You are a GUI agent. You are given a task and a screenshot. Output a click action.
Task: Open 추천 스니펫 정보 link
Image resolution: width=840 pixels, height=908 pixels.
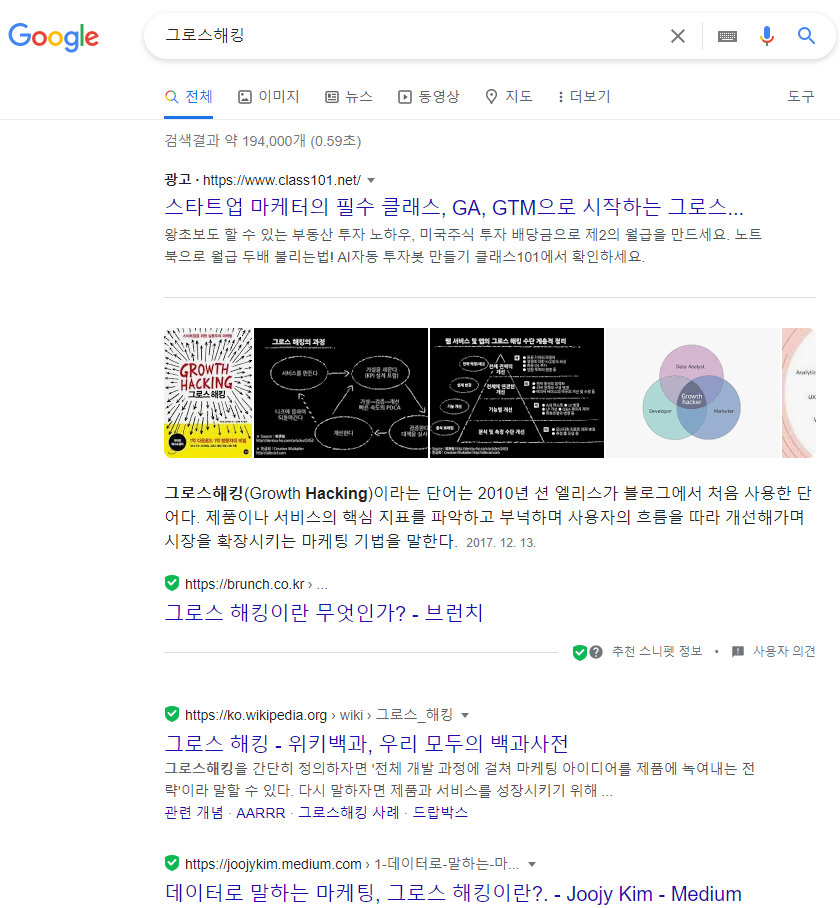click(657, 651)
